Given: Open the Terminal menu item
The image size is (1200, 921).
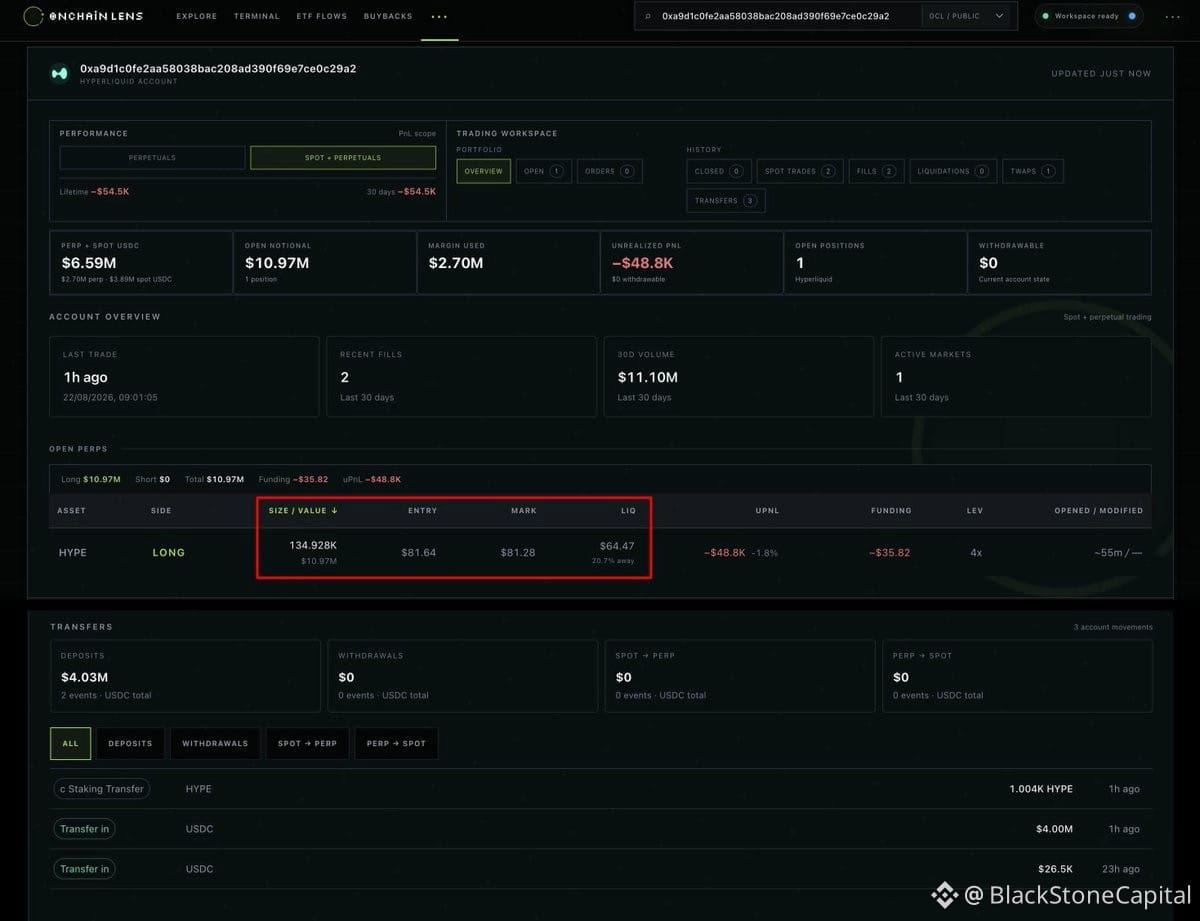Looking at the screenshot, I should pos(257,17).
